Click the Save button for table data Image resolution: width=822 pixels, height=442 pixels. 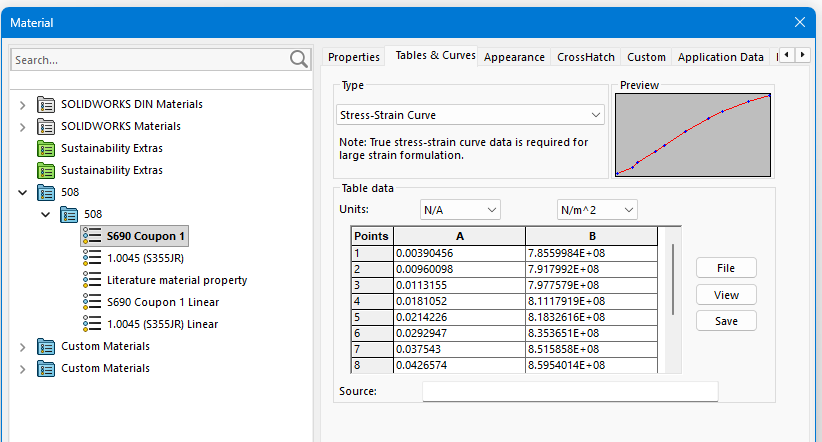726,321
